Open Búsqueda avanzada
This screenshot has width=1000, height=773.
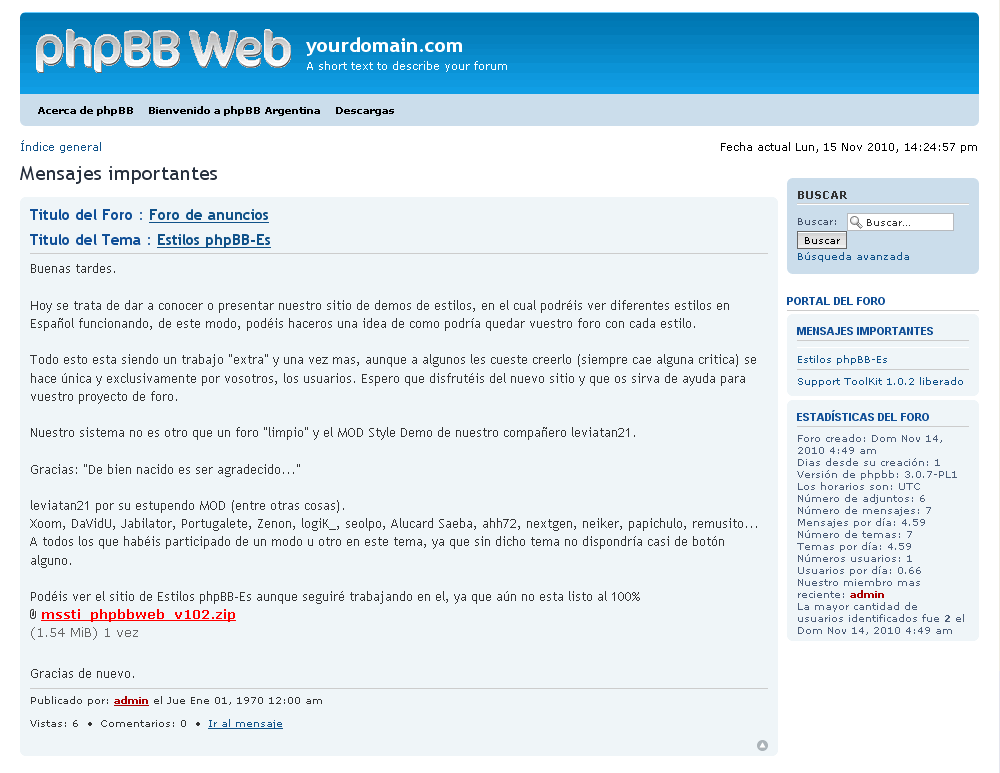click(x=853, y=256)
